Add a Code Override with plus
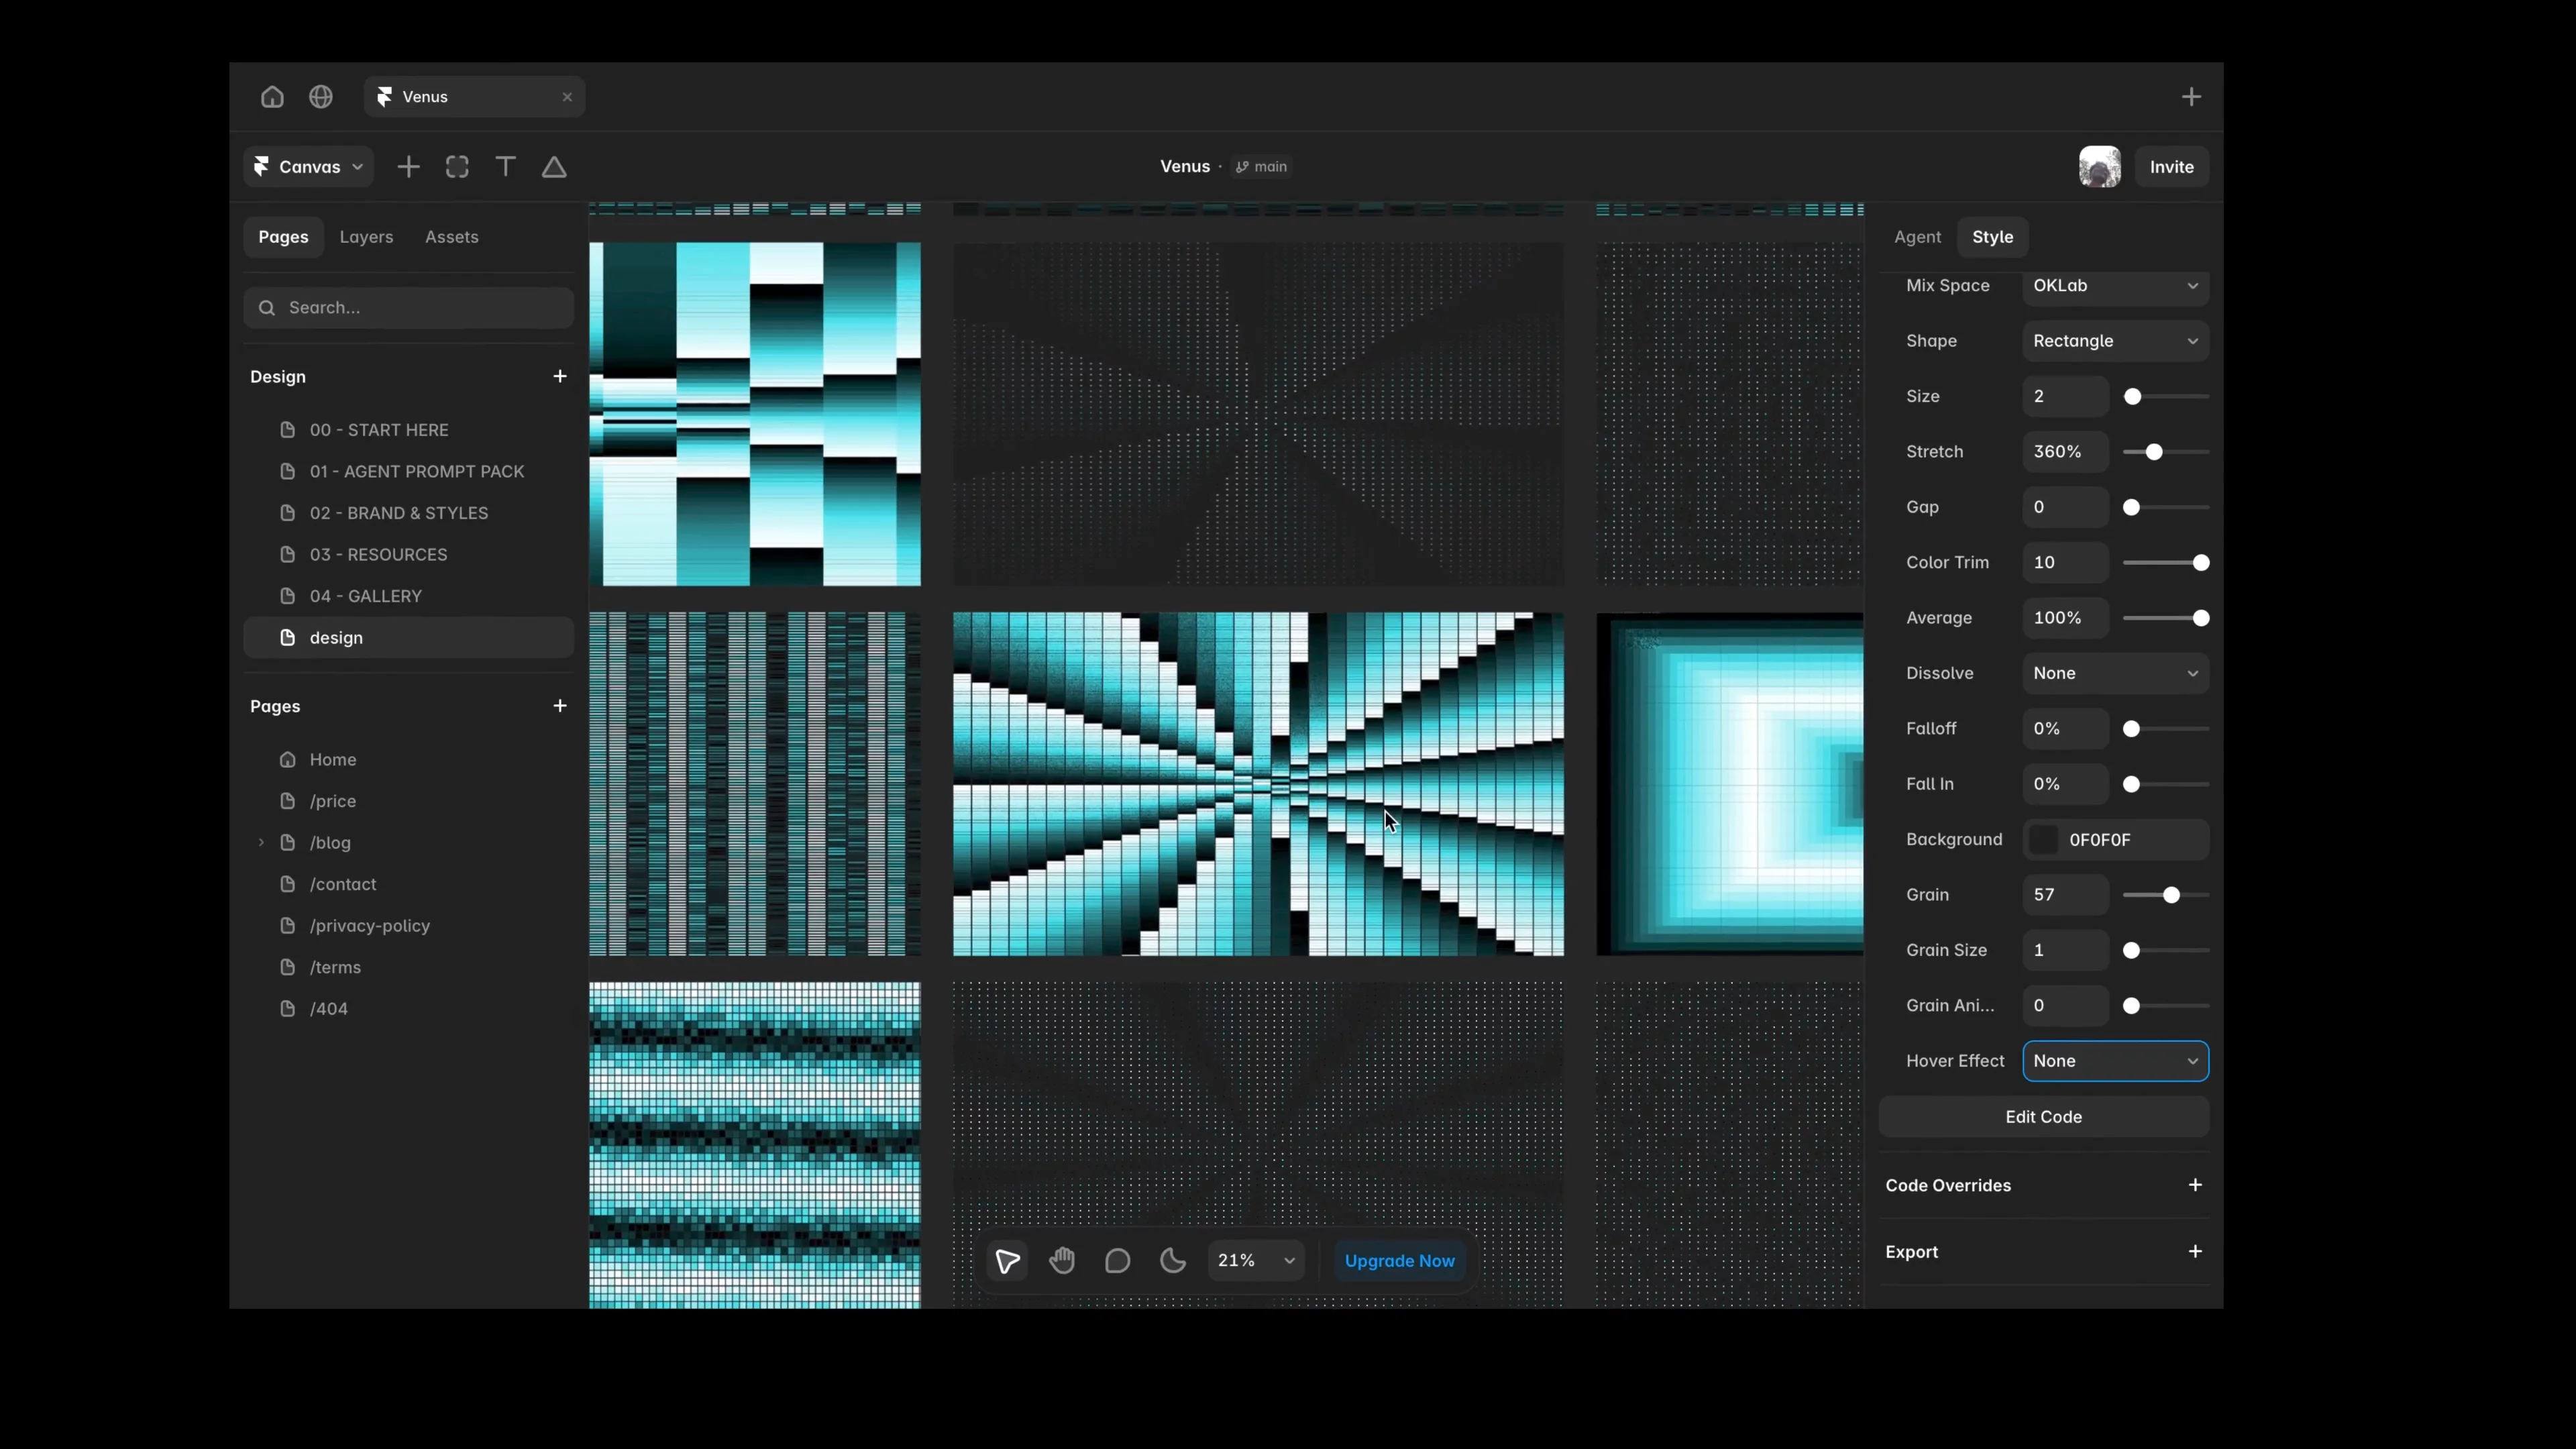The height and width of the screenshot is (1449, 2576). pyautogui.click(x=2195, y=1185)
